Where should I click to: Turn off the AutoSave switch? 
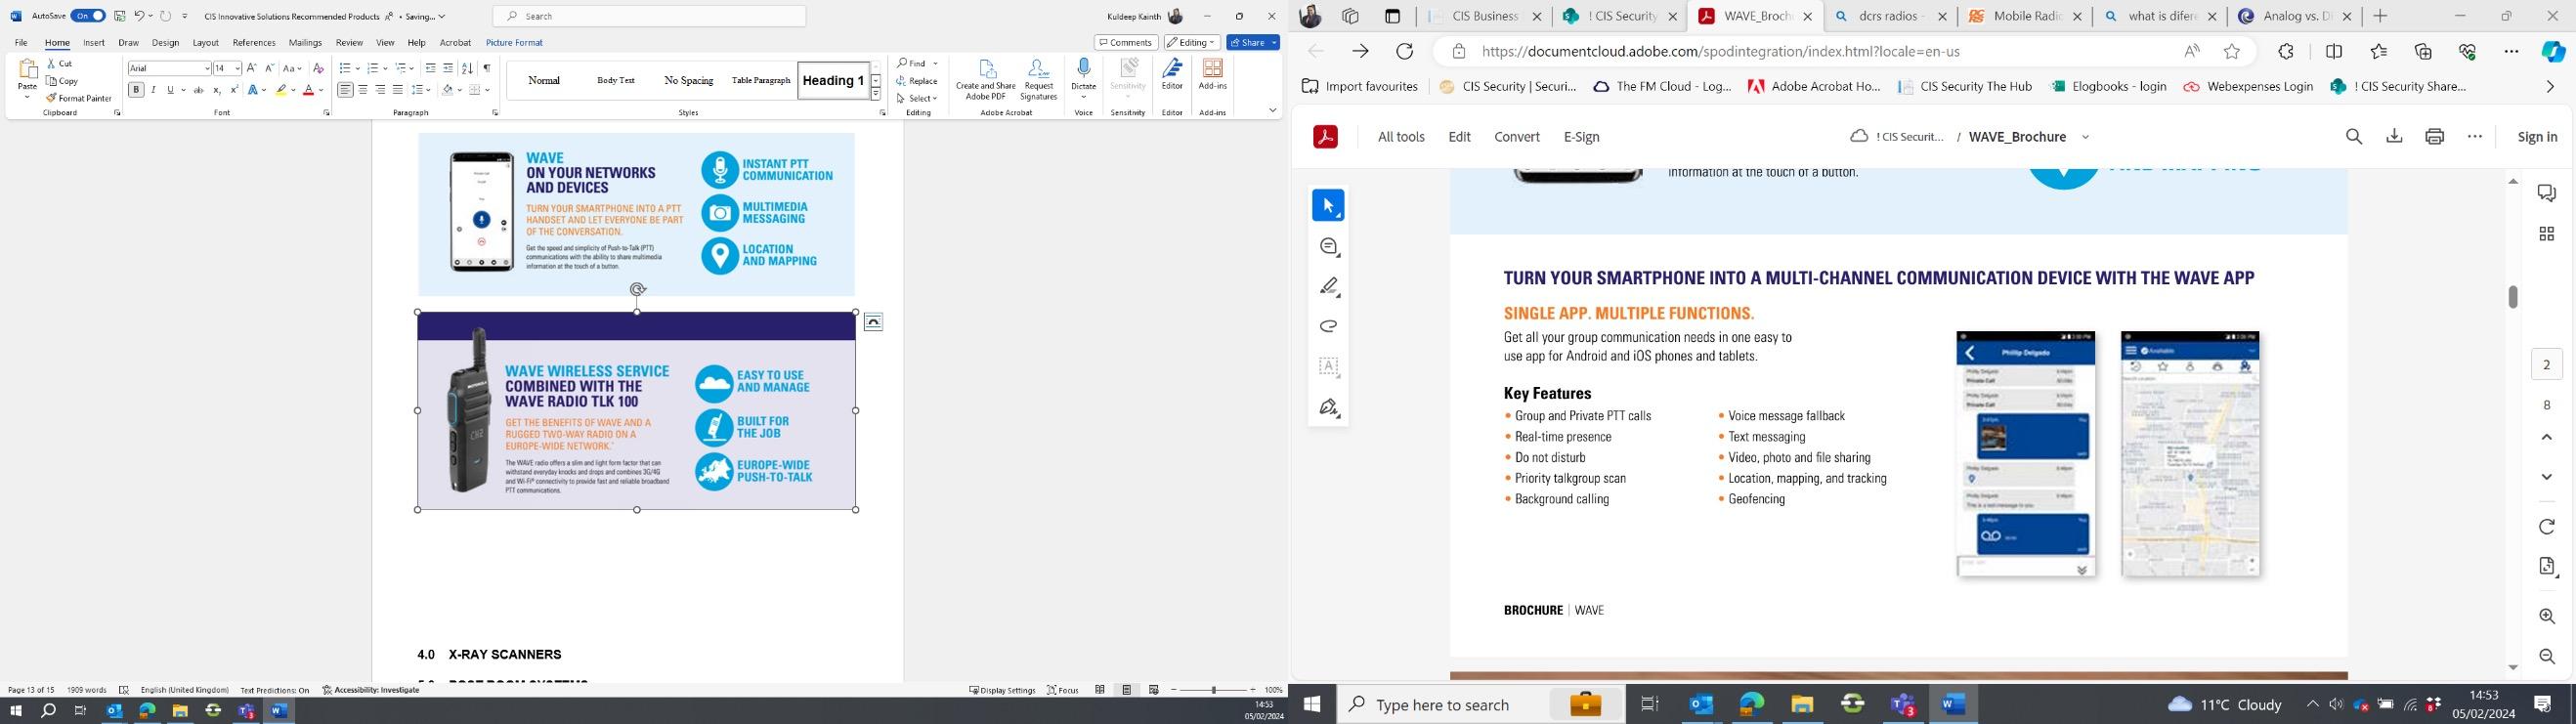coord(88,16)
